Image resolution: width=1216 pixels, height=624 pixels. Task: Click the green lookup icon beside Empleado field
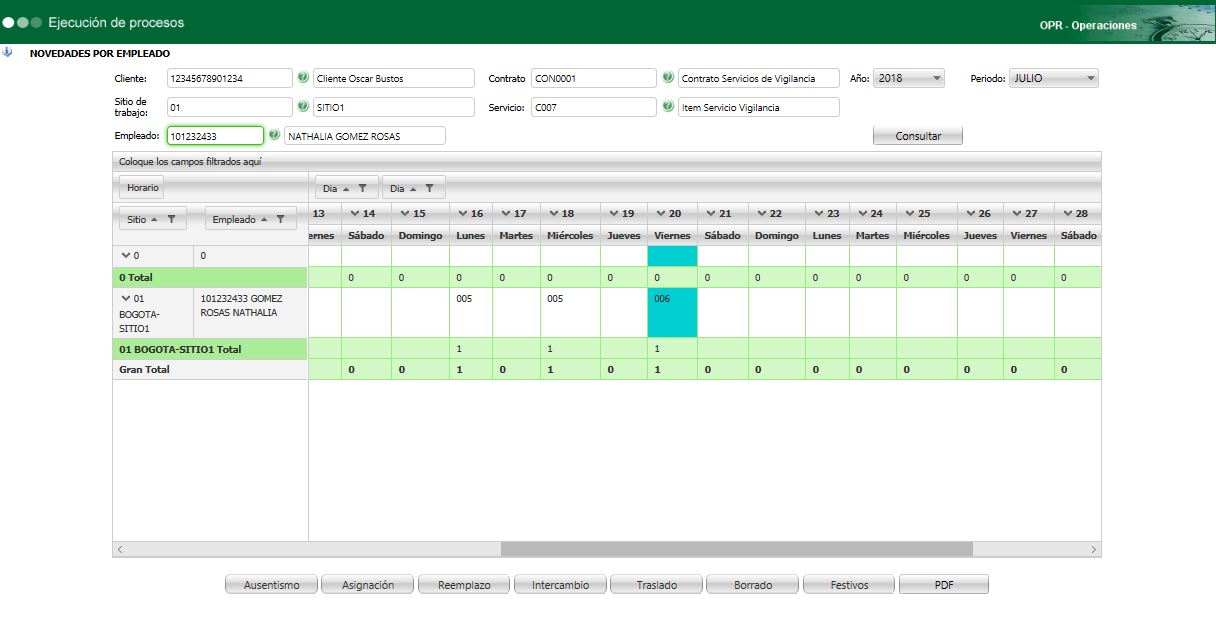coord(274,135)
